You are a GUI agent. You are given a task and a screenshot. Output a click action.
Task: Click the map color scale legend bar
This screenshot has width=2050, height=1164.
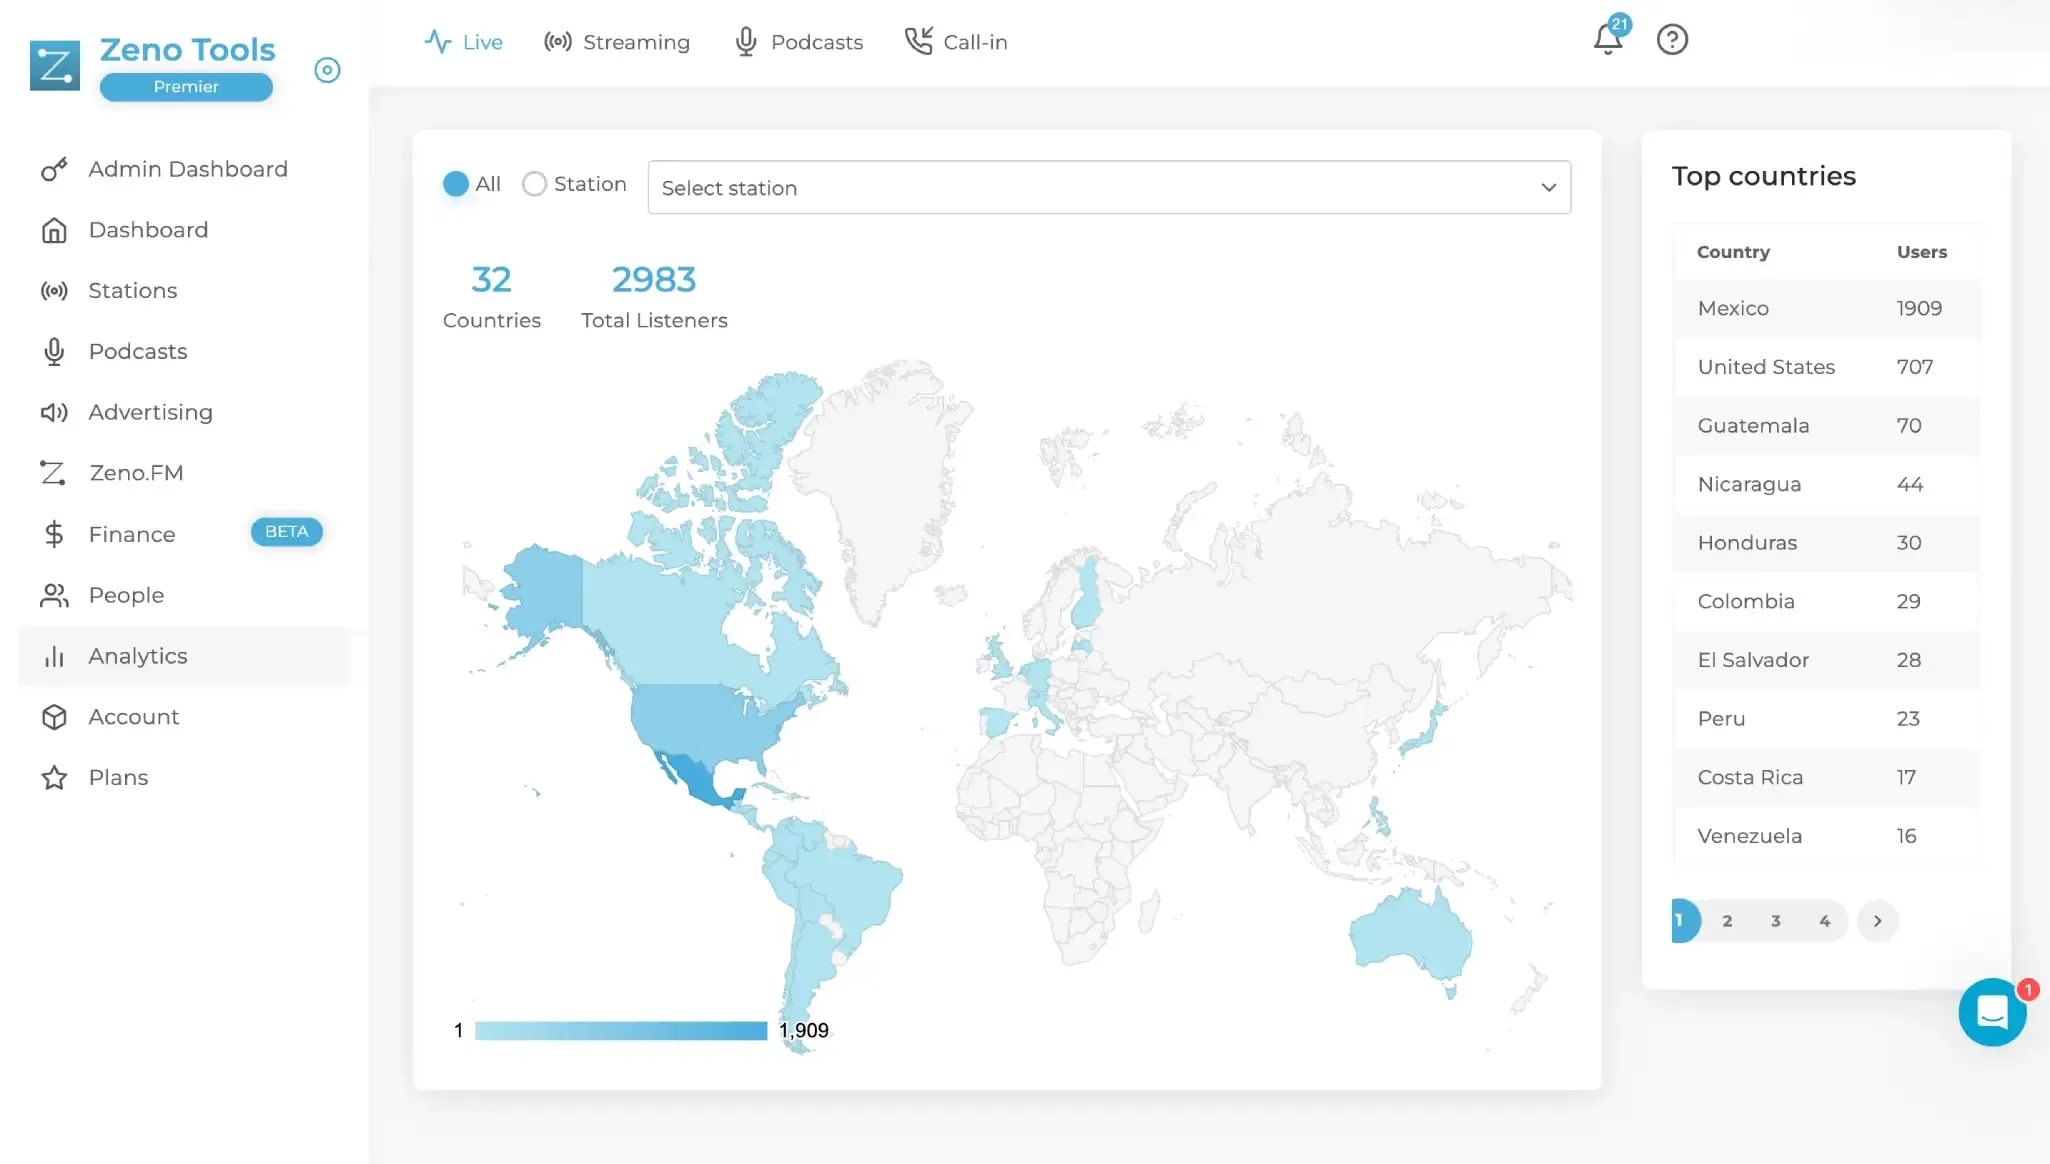[621, 1030]
